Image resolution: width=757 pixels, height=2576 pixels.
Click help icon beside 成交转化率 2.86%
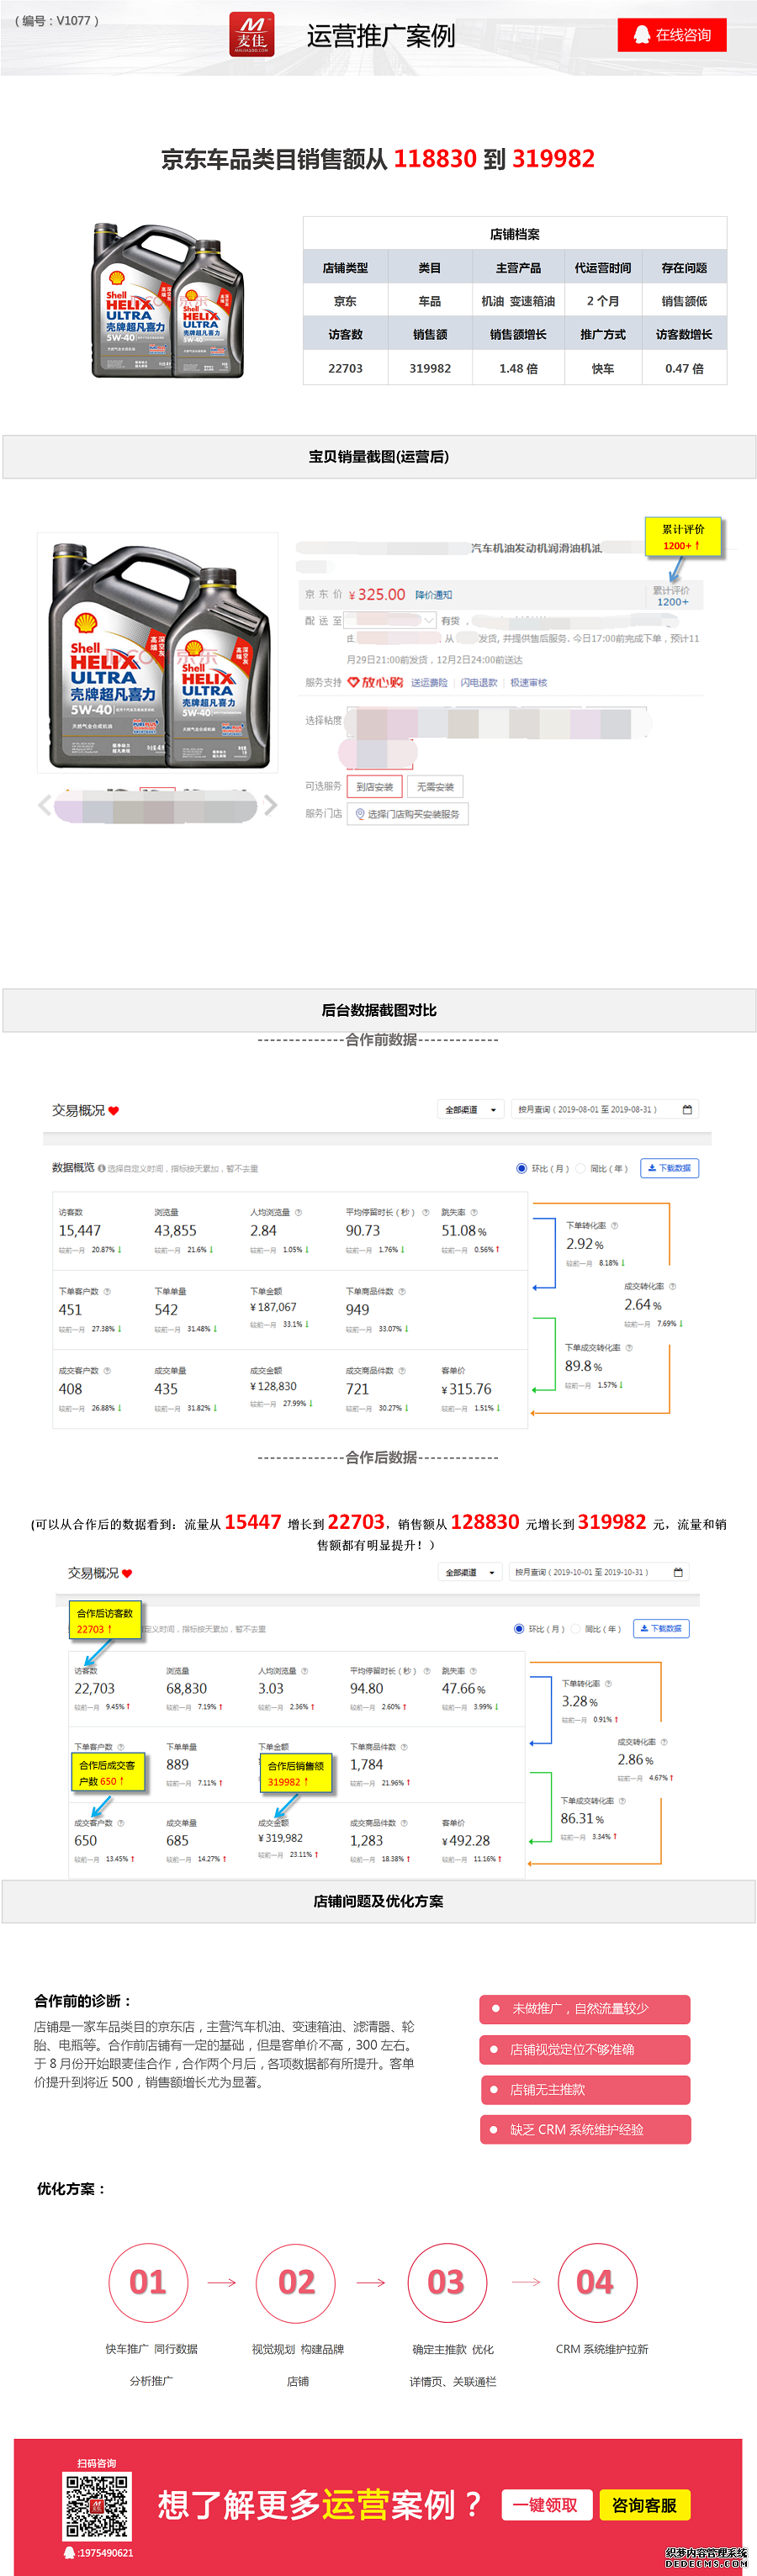(664, 1742)
